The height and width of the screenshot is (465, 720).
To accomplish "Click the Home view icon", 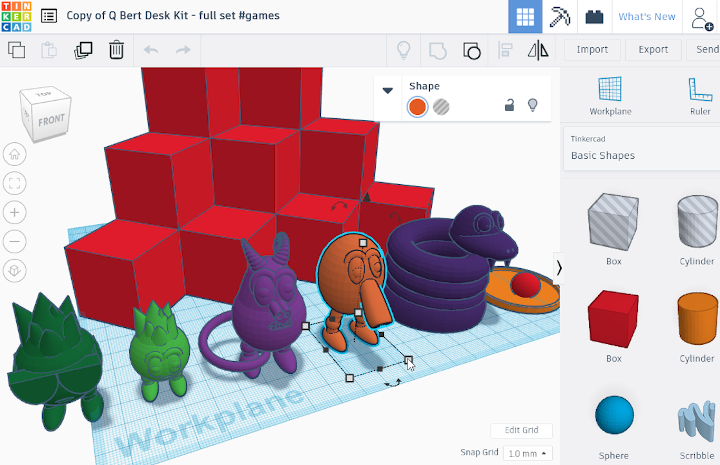I will click(x=15, y=154).
